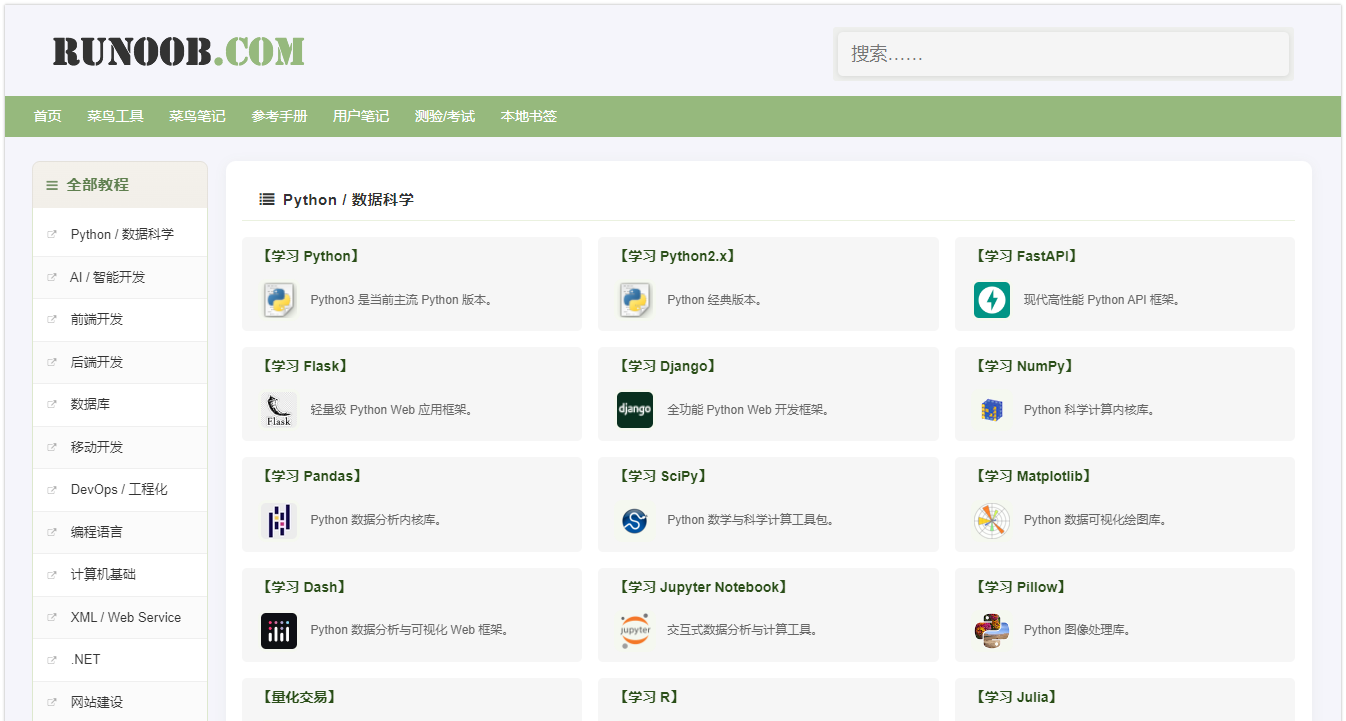
Task: Go to 首页 in the navigation bar
Action: click(47, 116)
